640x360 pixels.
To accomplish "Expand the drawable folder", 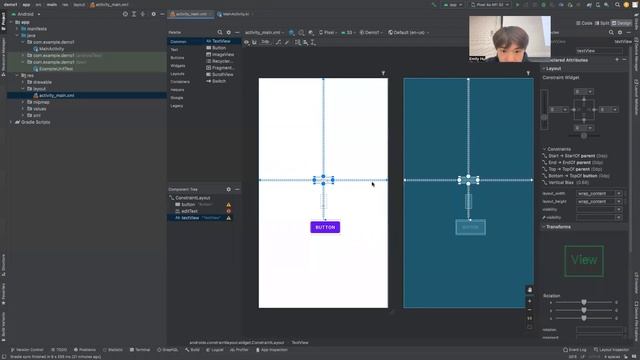I will point(23,82).
